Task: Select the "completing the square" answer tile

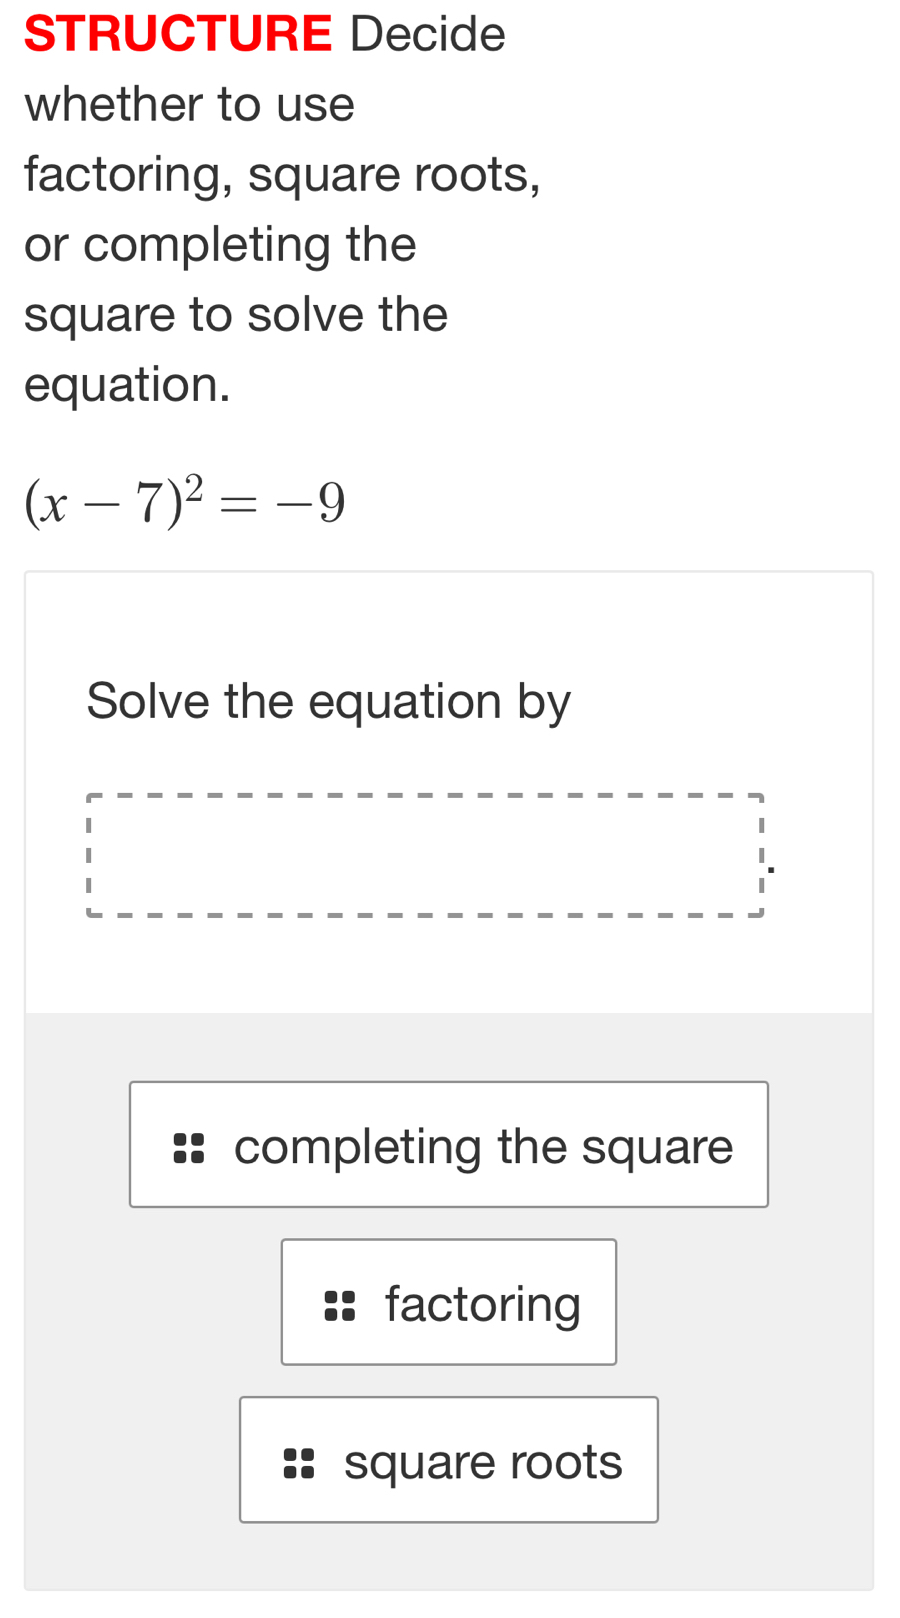Action: (x=449, y=1145)
